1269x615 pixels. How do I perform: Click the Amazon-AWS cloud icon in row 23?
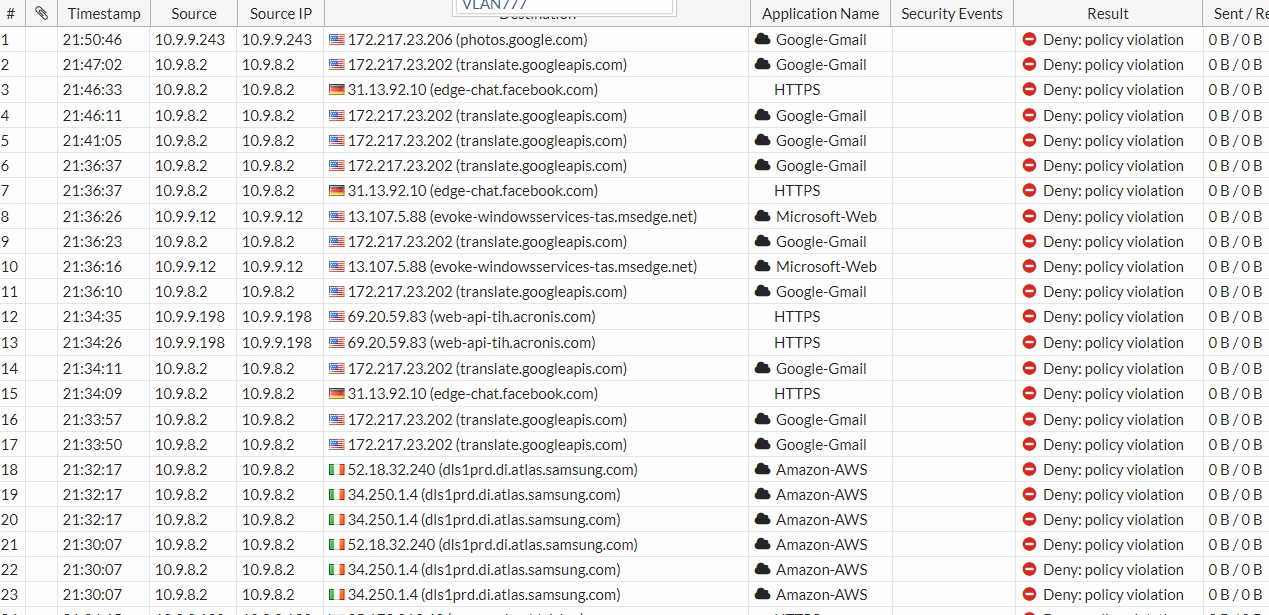[762, 594]
